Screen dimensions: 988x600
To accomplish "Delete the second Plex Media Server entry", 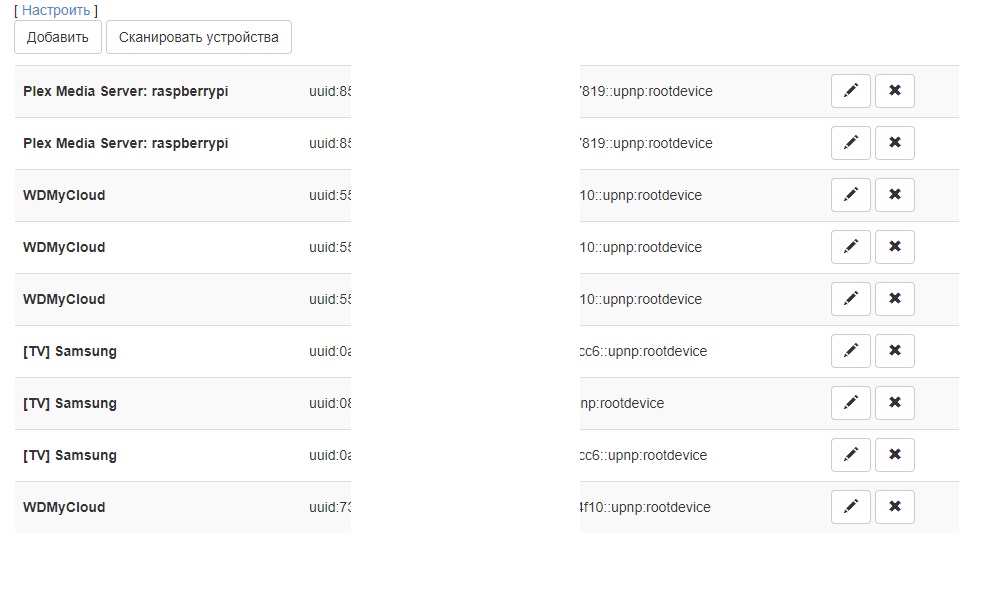I will tap(895, 143).
